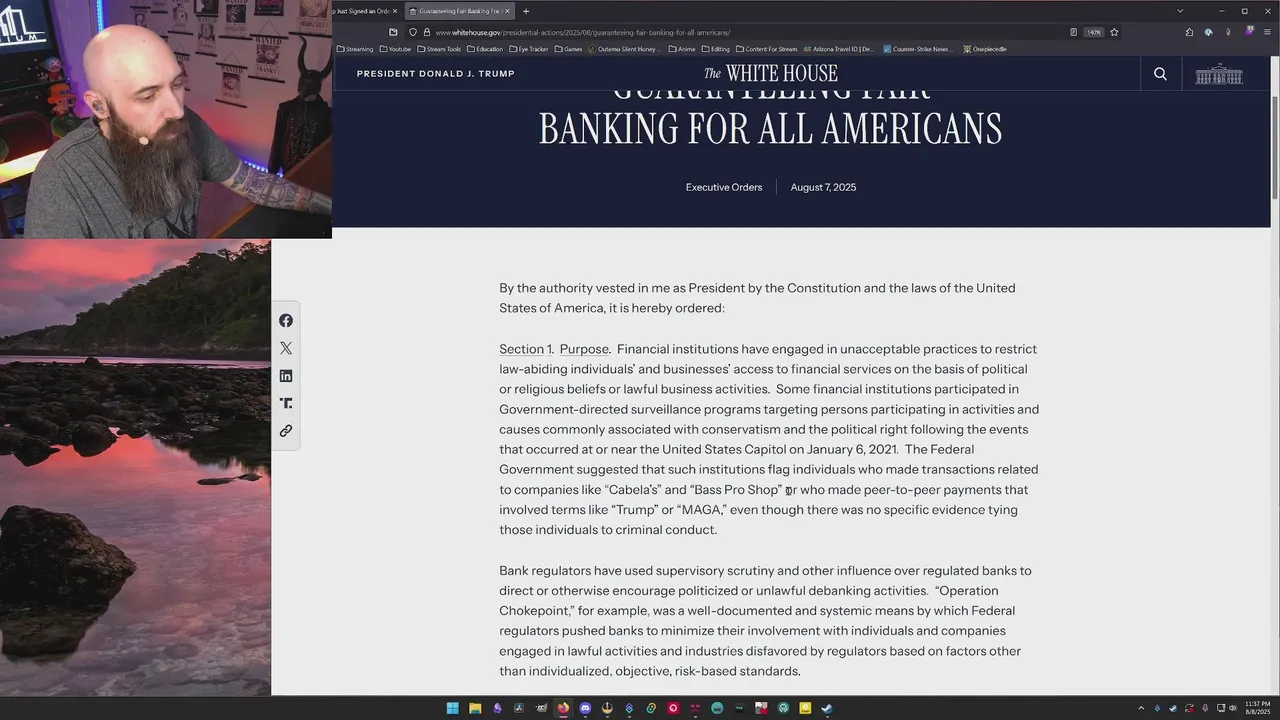The image size is (1280, 720).
Task: Expand the list all tabs chevron
Action: tap(1180, 11)
